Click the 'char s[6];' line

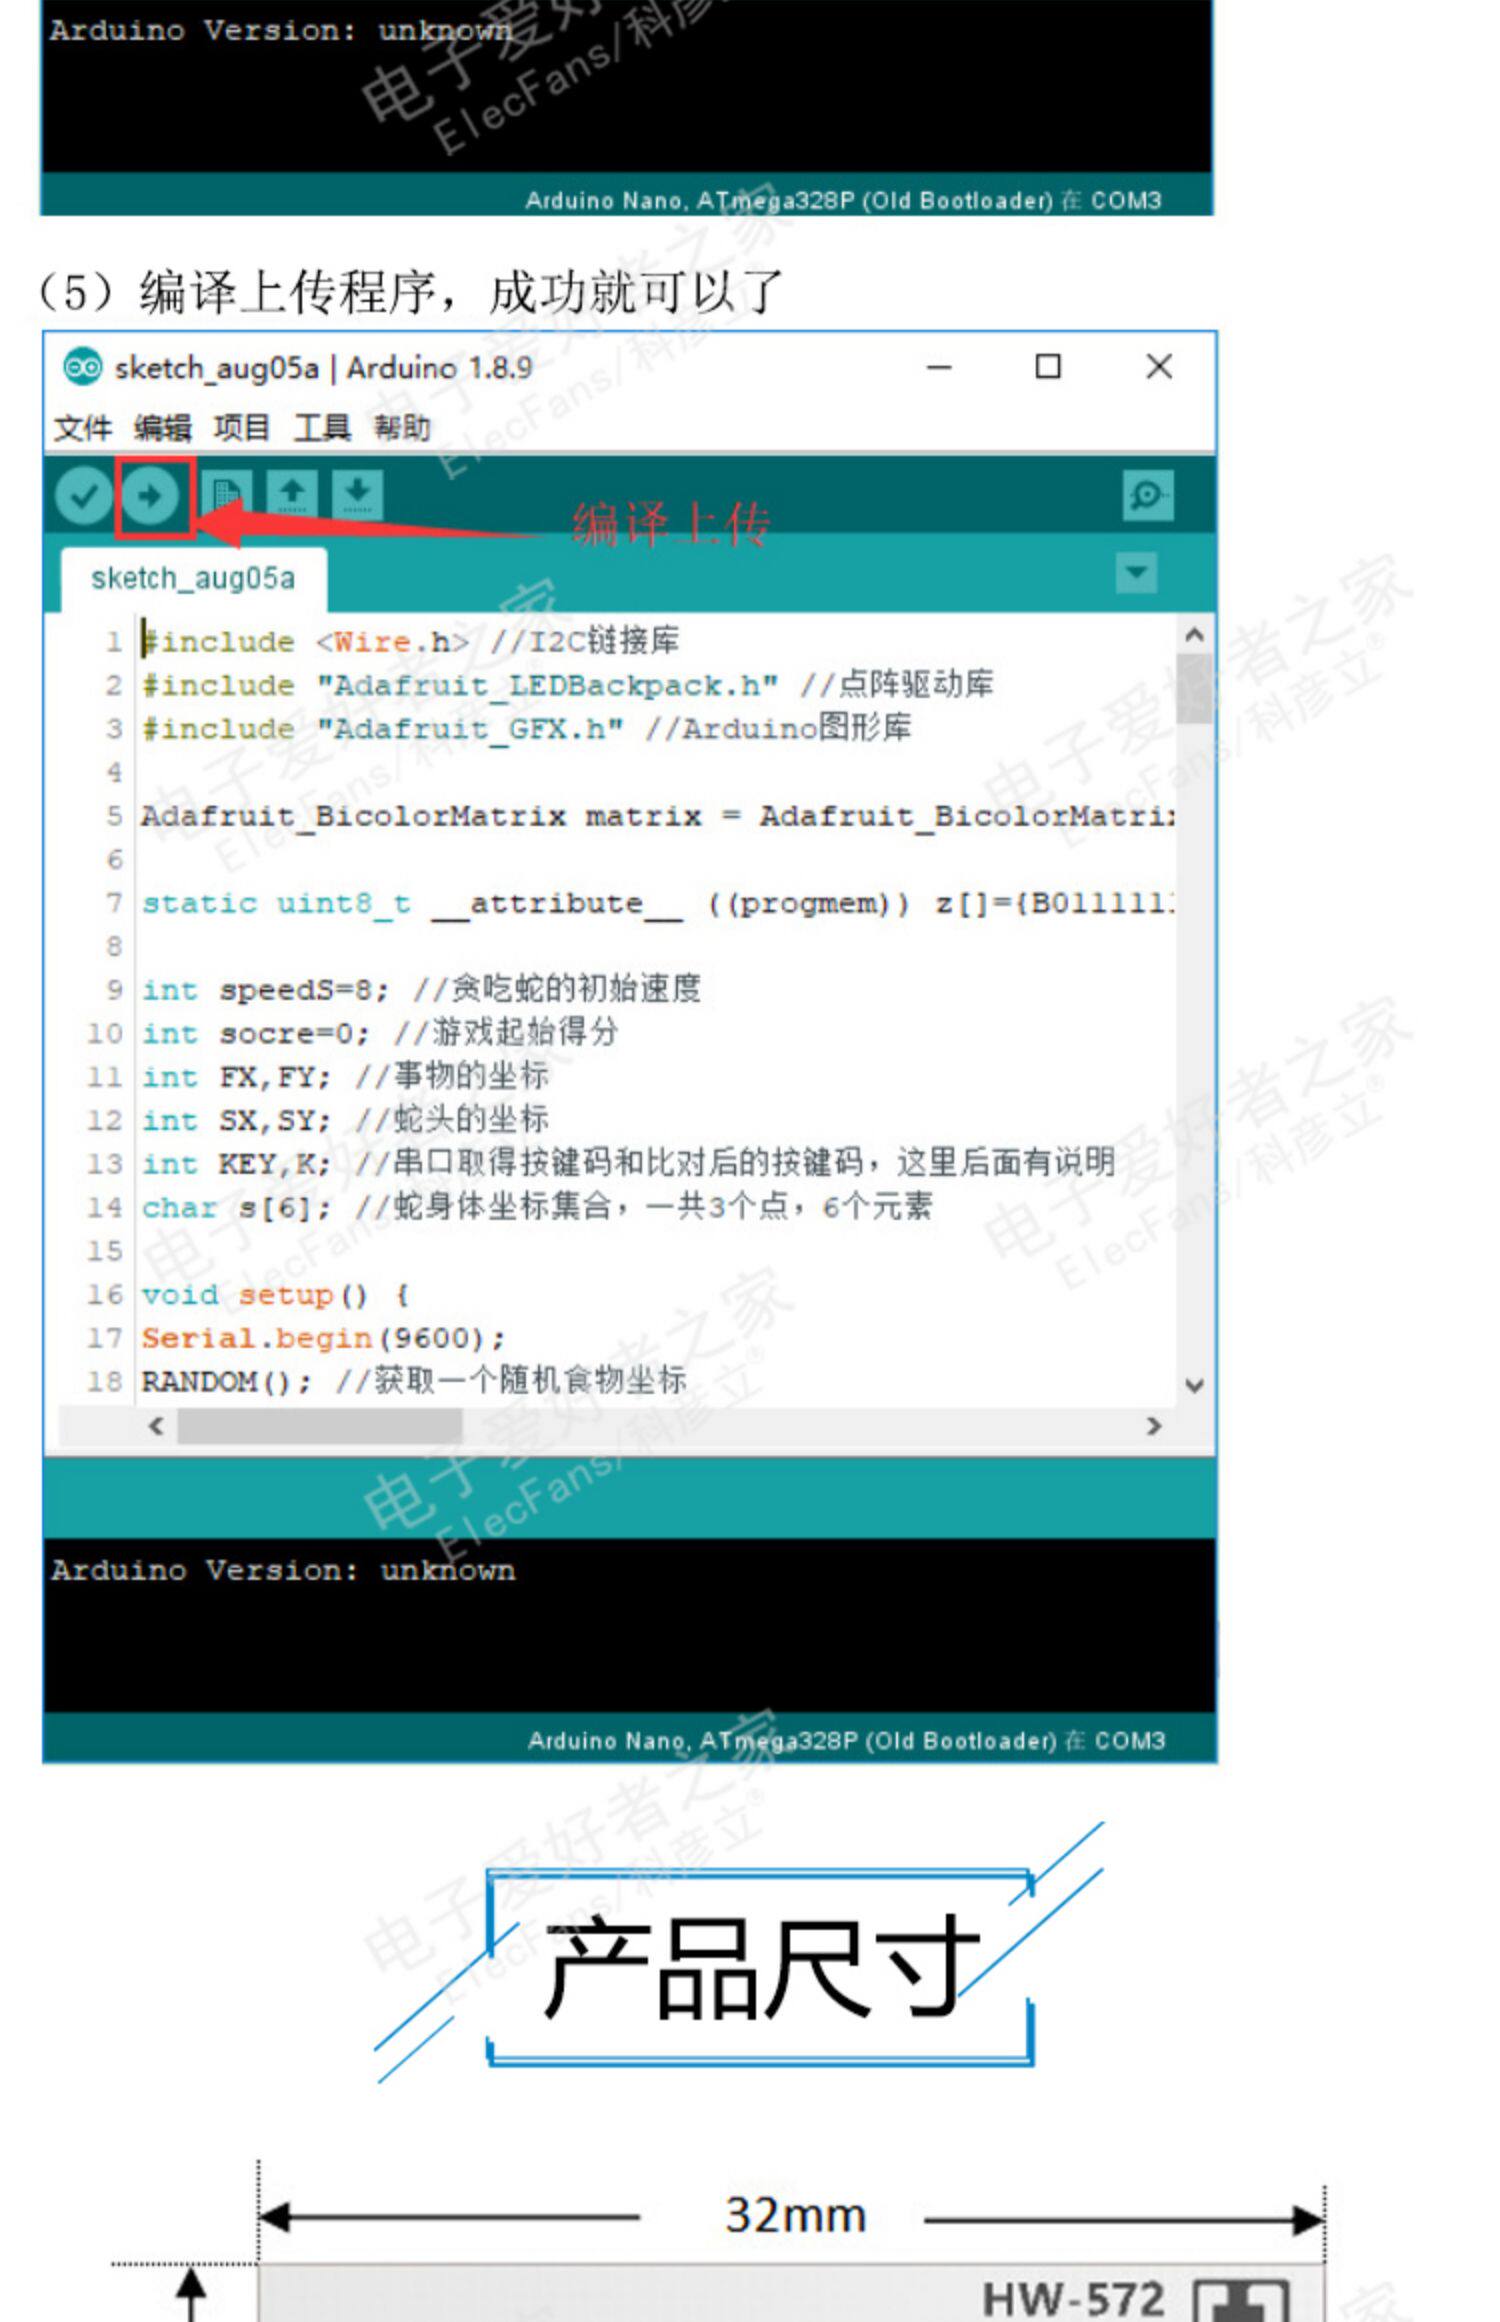pos(537,1207)
